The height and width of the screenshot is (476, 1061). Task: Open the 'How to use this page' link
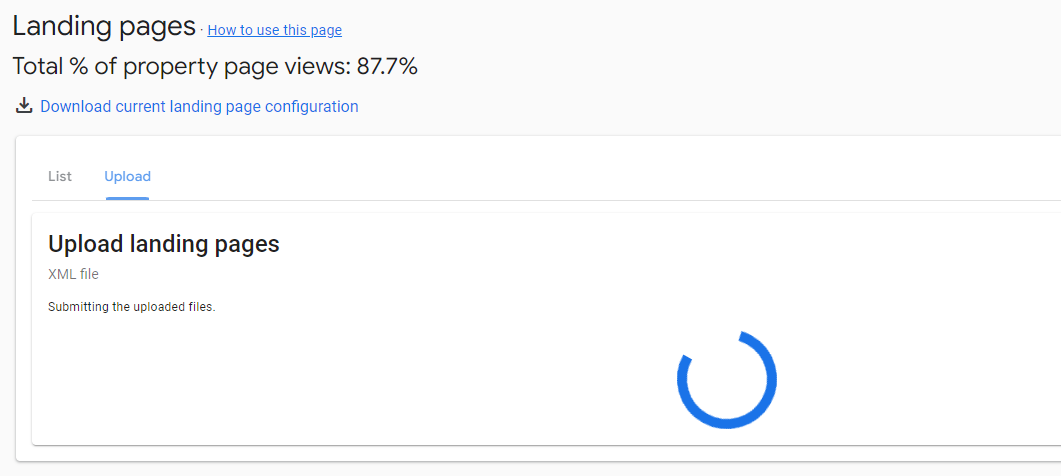[x=274, y=30]
